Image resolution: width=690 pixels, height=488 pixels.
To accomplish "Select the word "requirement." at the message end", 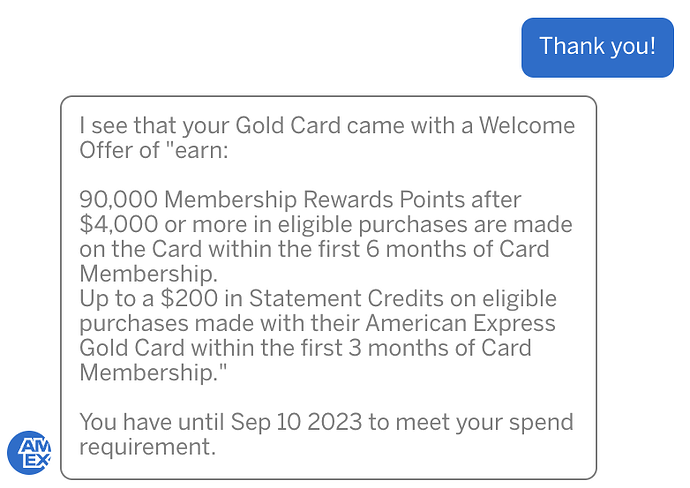I will coord(147,446).
